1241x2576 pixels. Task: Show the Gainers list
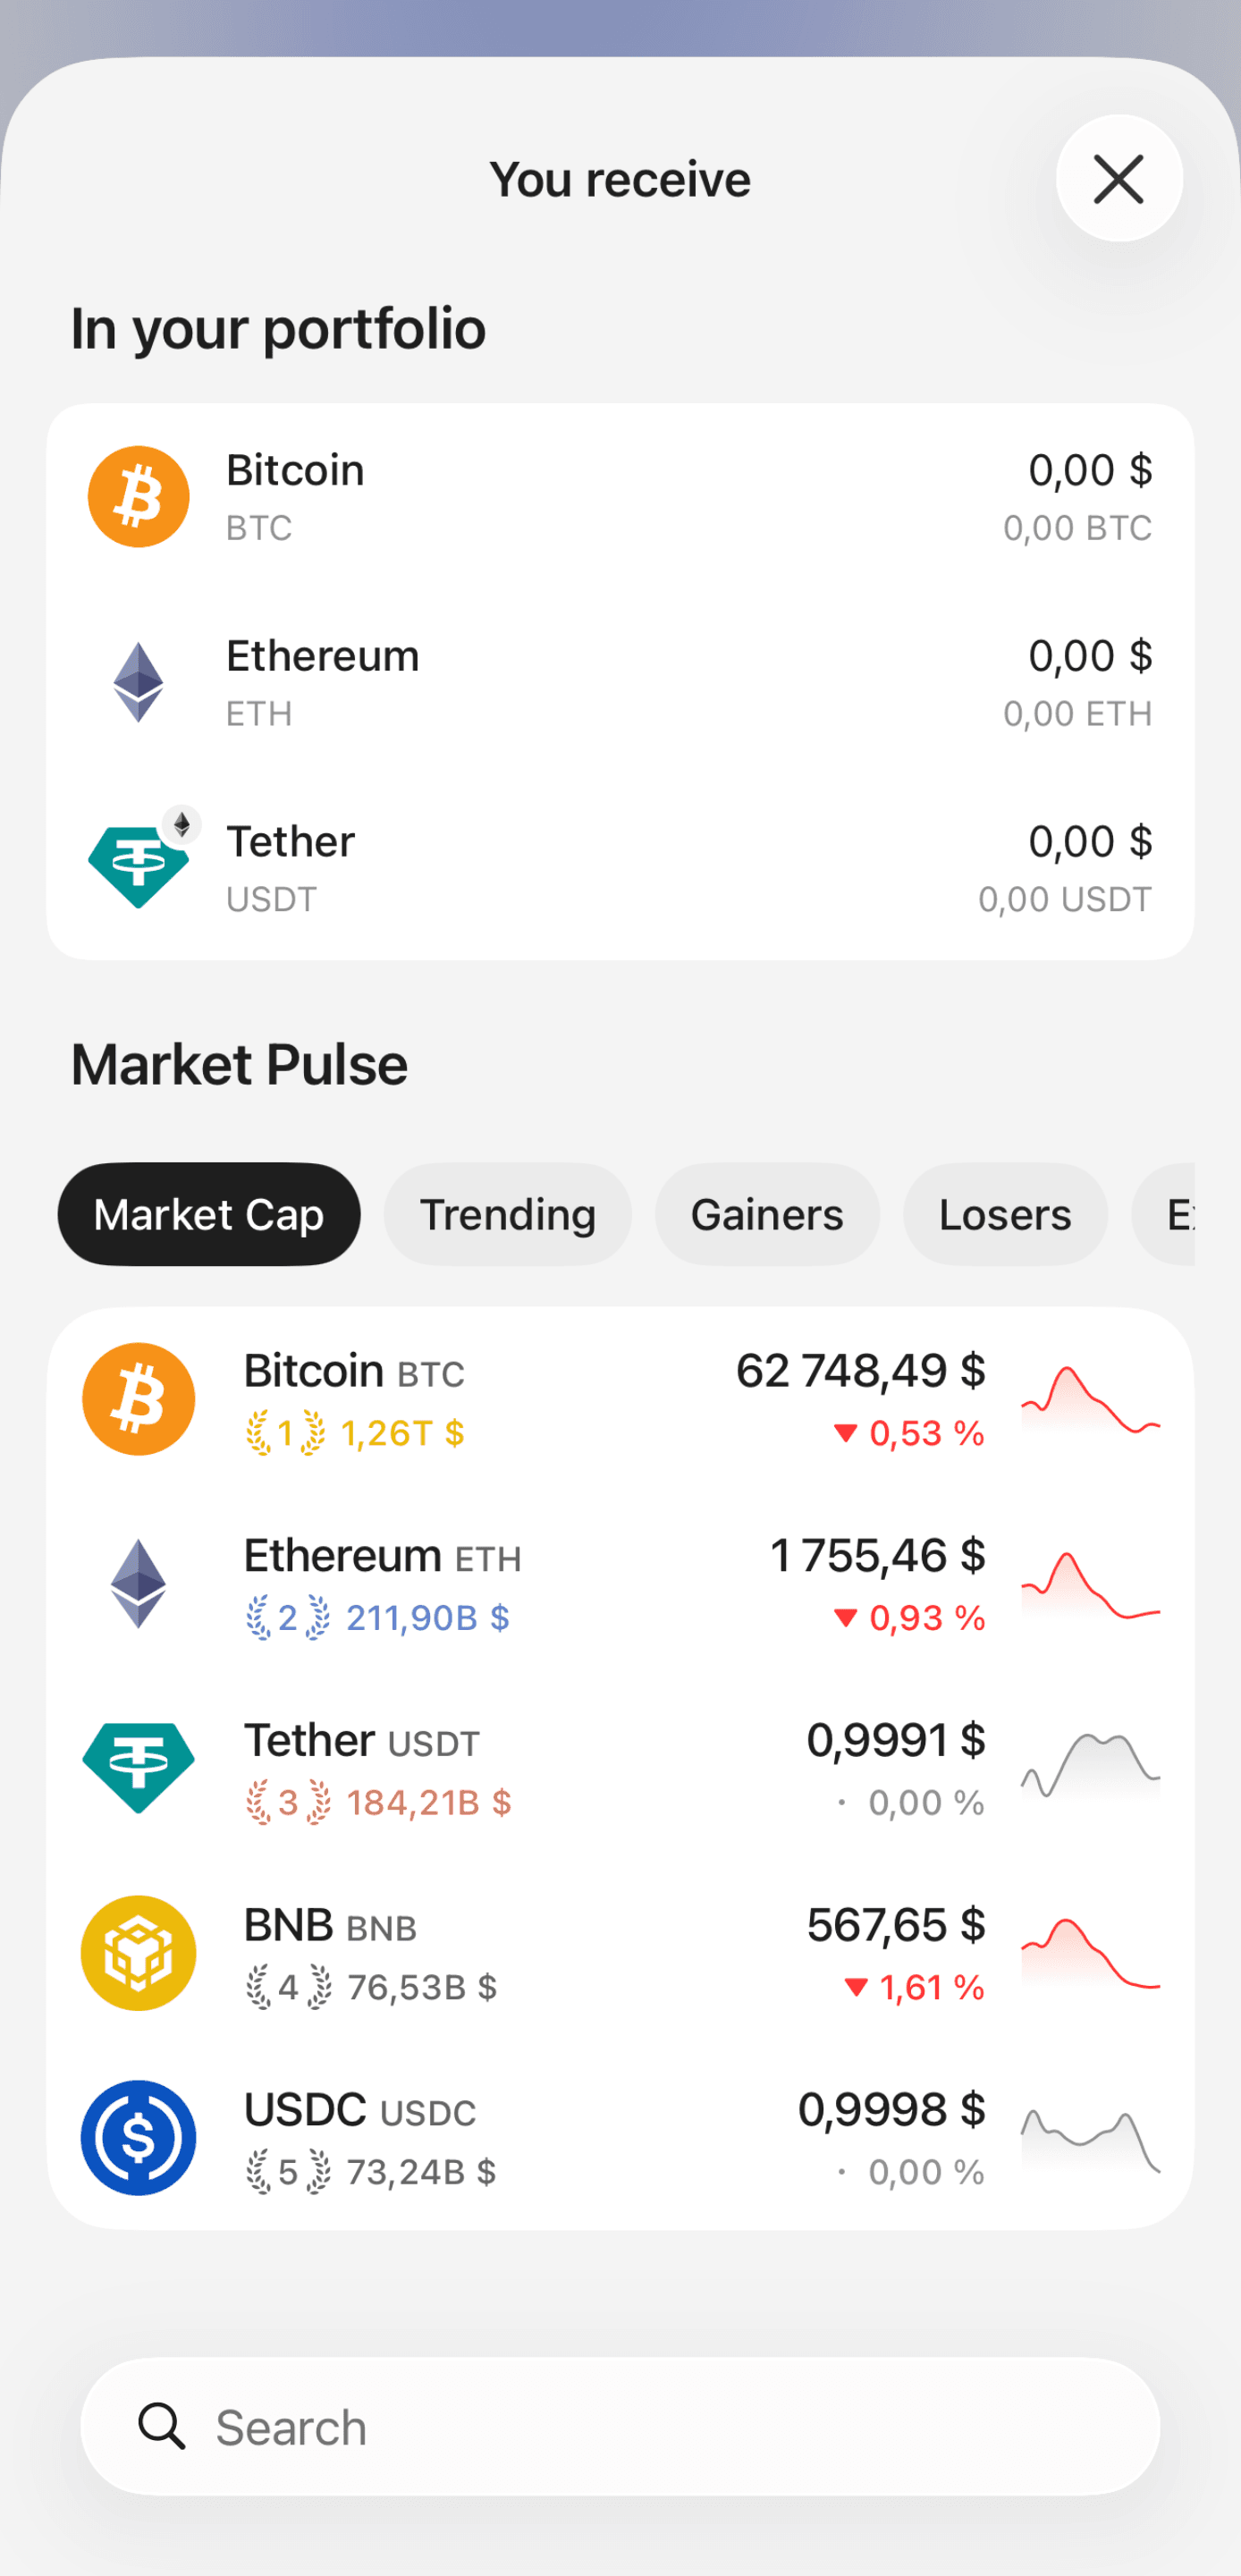767,1214
